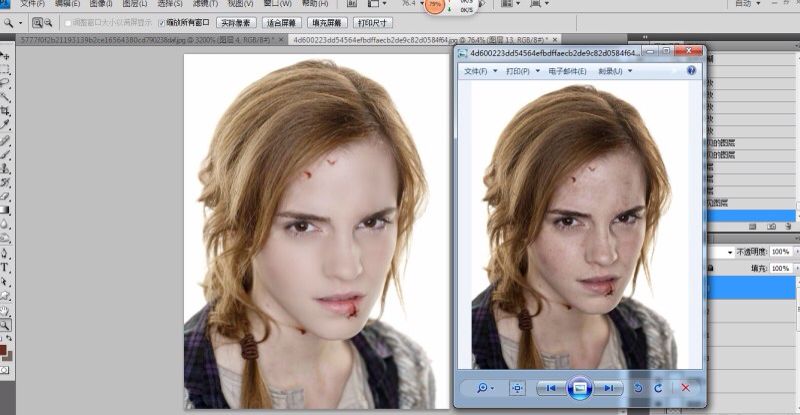
Task: Select the Shape tool
Action: coord(5,295)
